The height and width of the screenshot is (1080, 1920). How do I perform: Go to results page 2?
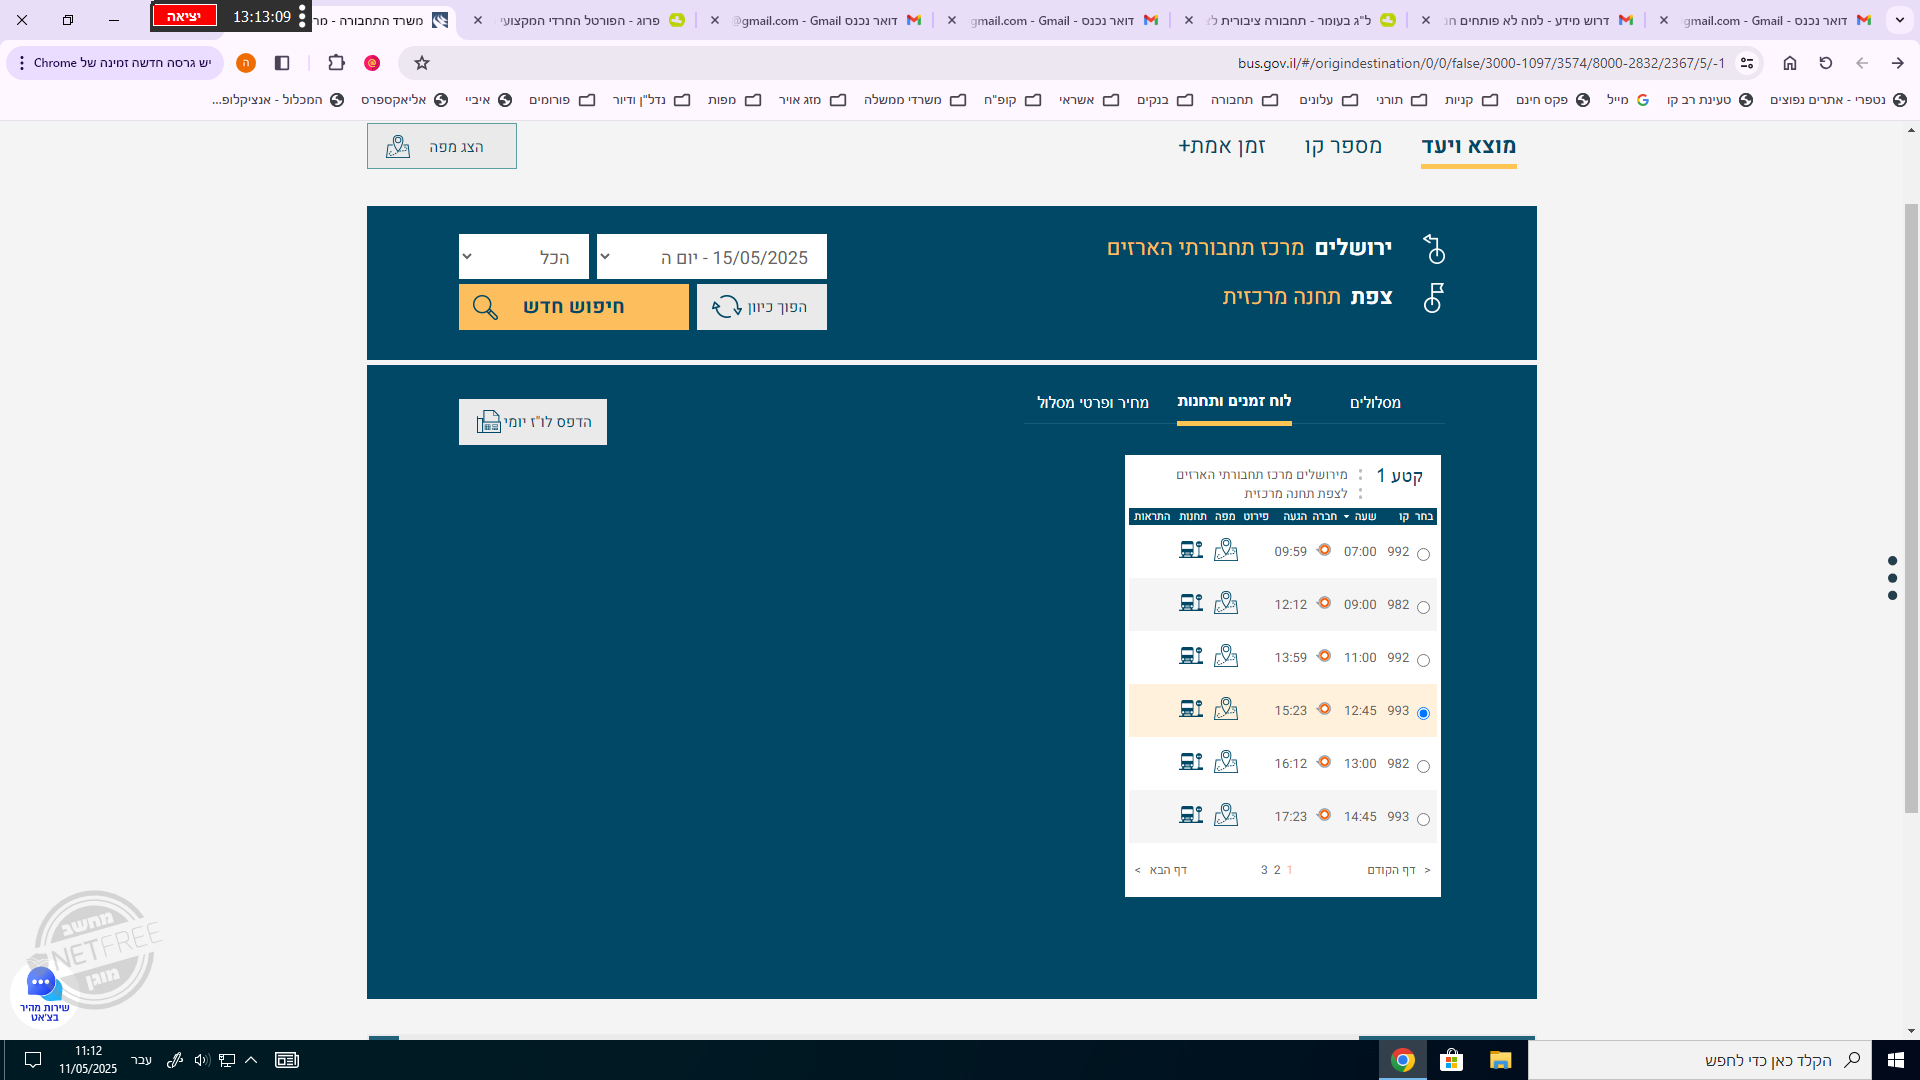click(1277, 870)
